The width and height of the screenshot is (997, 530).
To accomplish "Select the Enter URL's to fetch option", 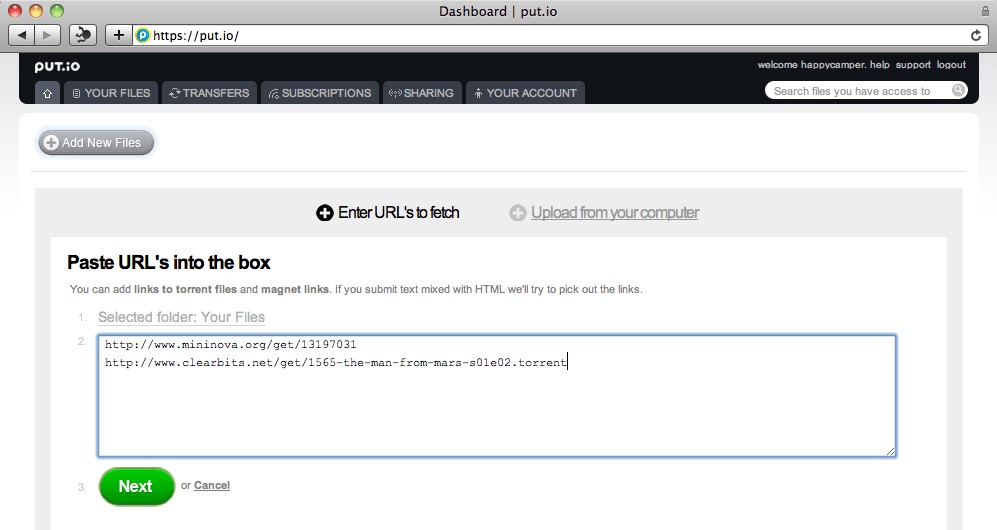I will point(387,212).
